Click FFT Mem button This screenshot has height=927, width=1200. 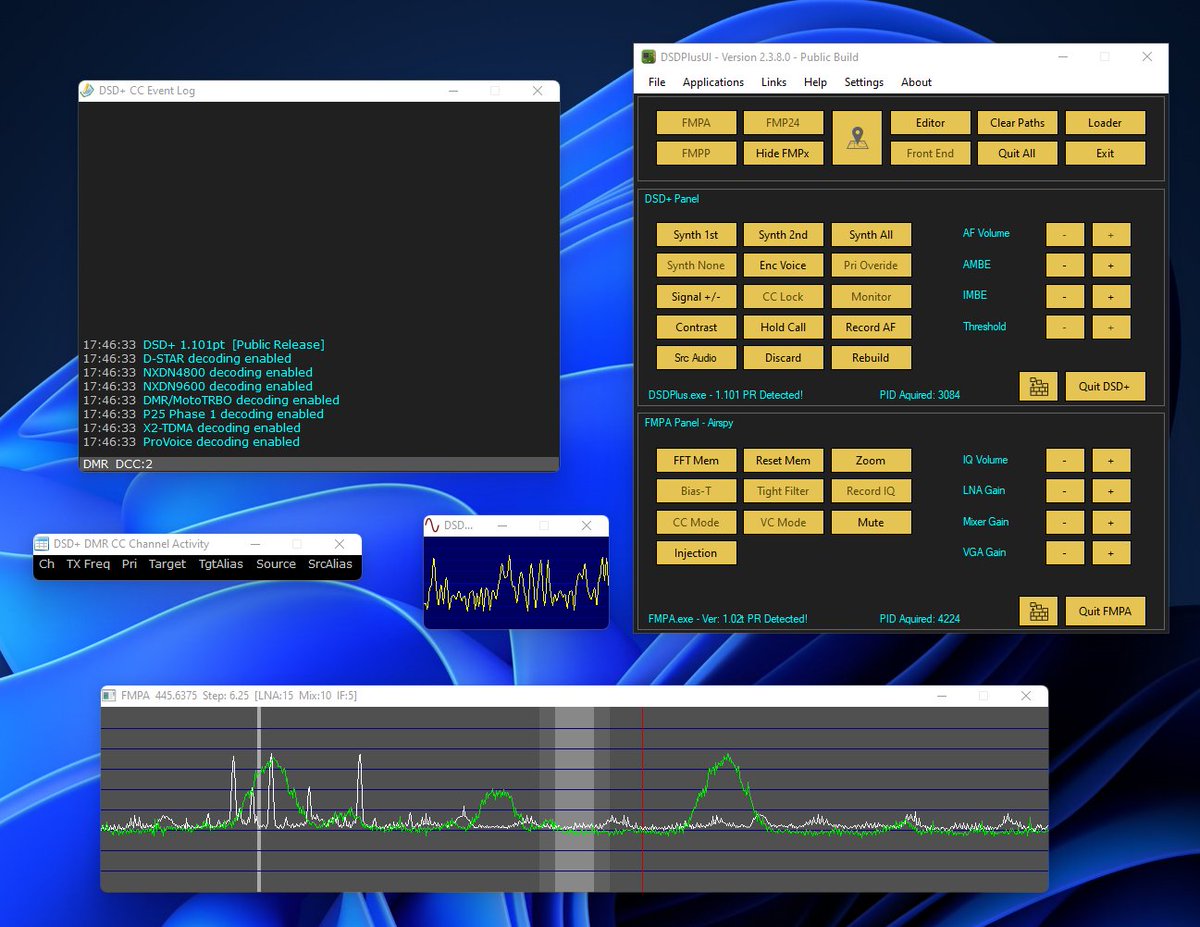coord(696,460)
